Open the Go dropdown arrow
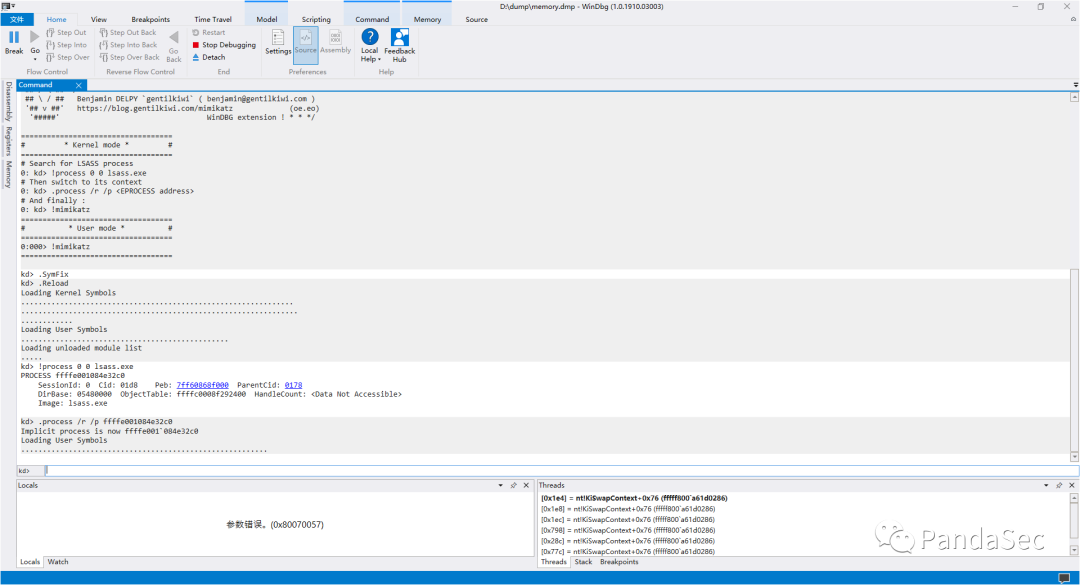Viewport: 1080px width, 585px height. pos(34,59)
